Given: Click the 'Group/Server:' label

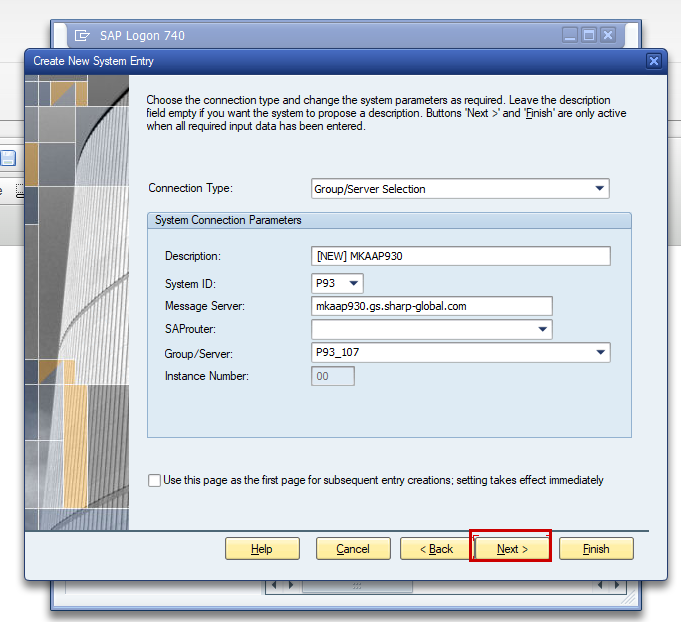Looking at the screenshot, I should [x=198, y=354].
